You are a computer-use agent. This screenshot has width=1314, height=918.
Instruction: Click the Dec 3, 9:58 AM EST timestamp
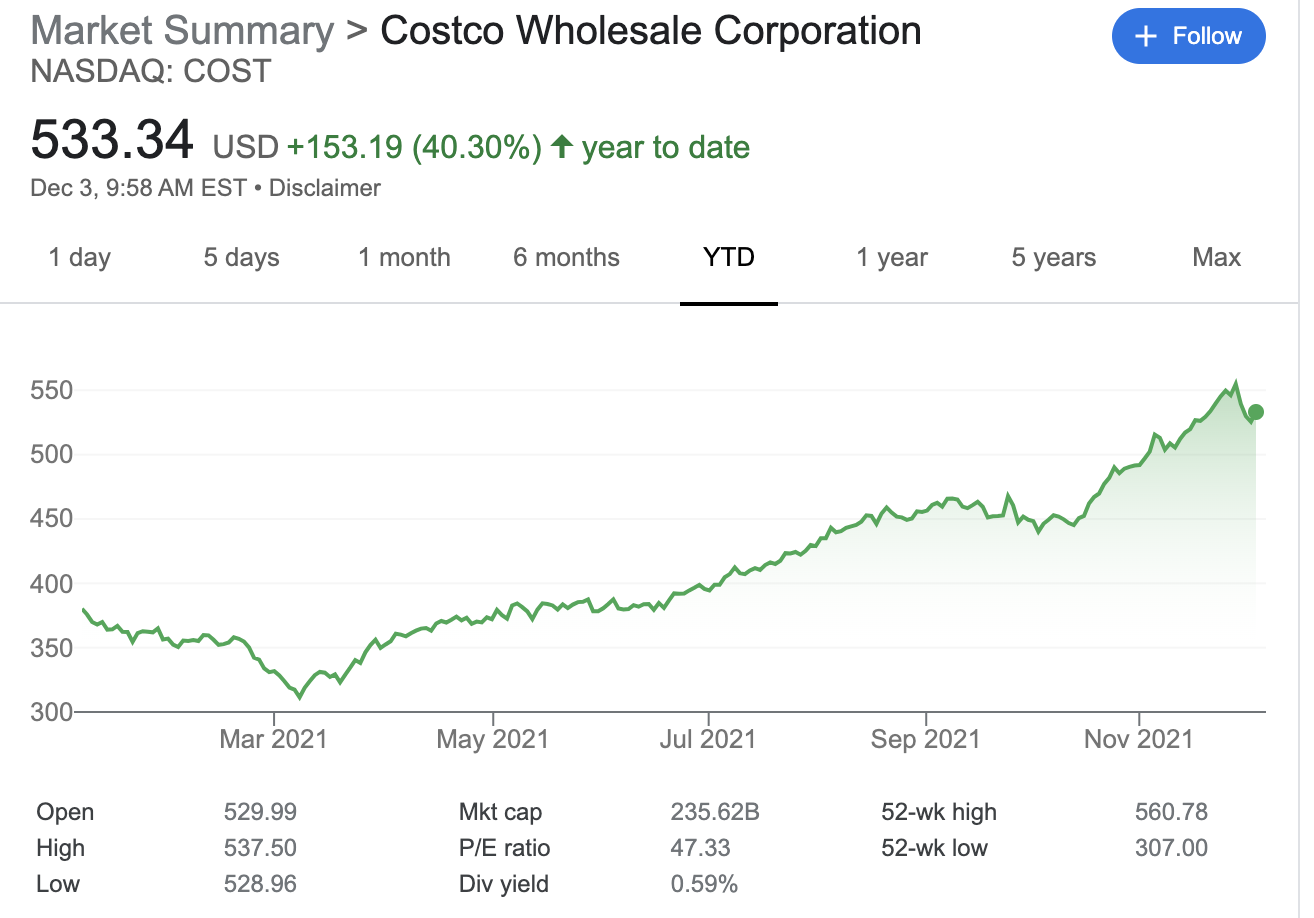pyautogui.click(x=139, y=188)
